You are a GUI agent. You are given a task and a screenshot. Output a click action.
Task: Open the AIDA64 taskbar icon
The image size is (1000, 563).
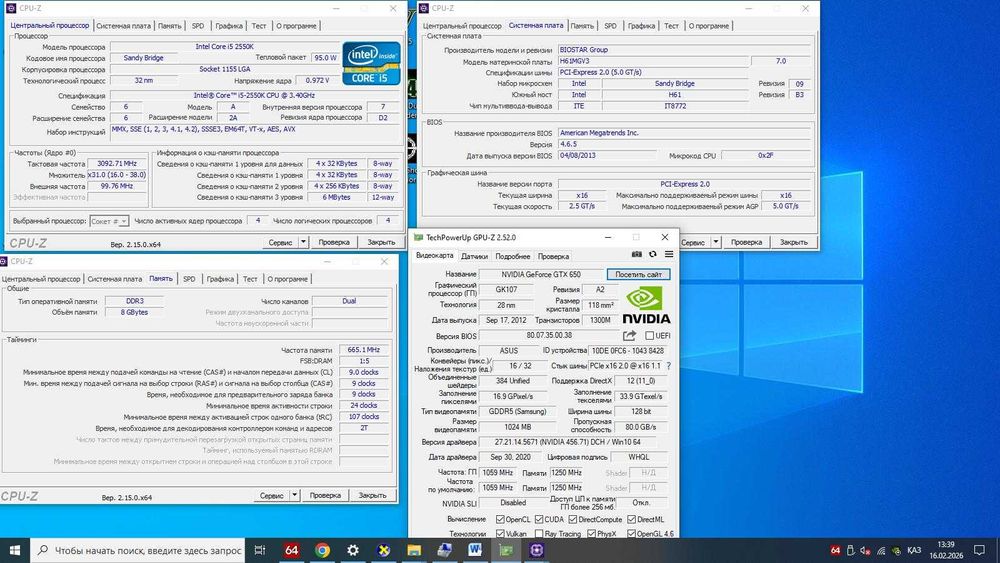(x=291, y=550)
